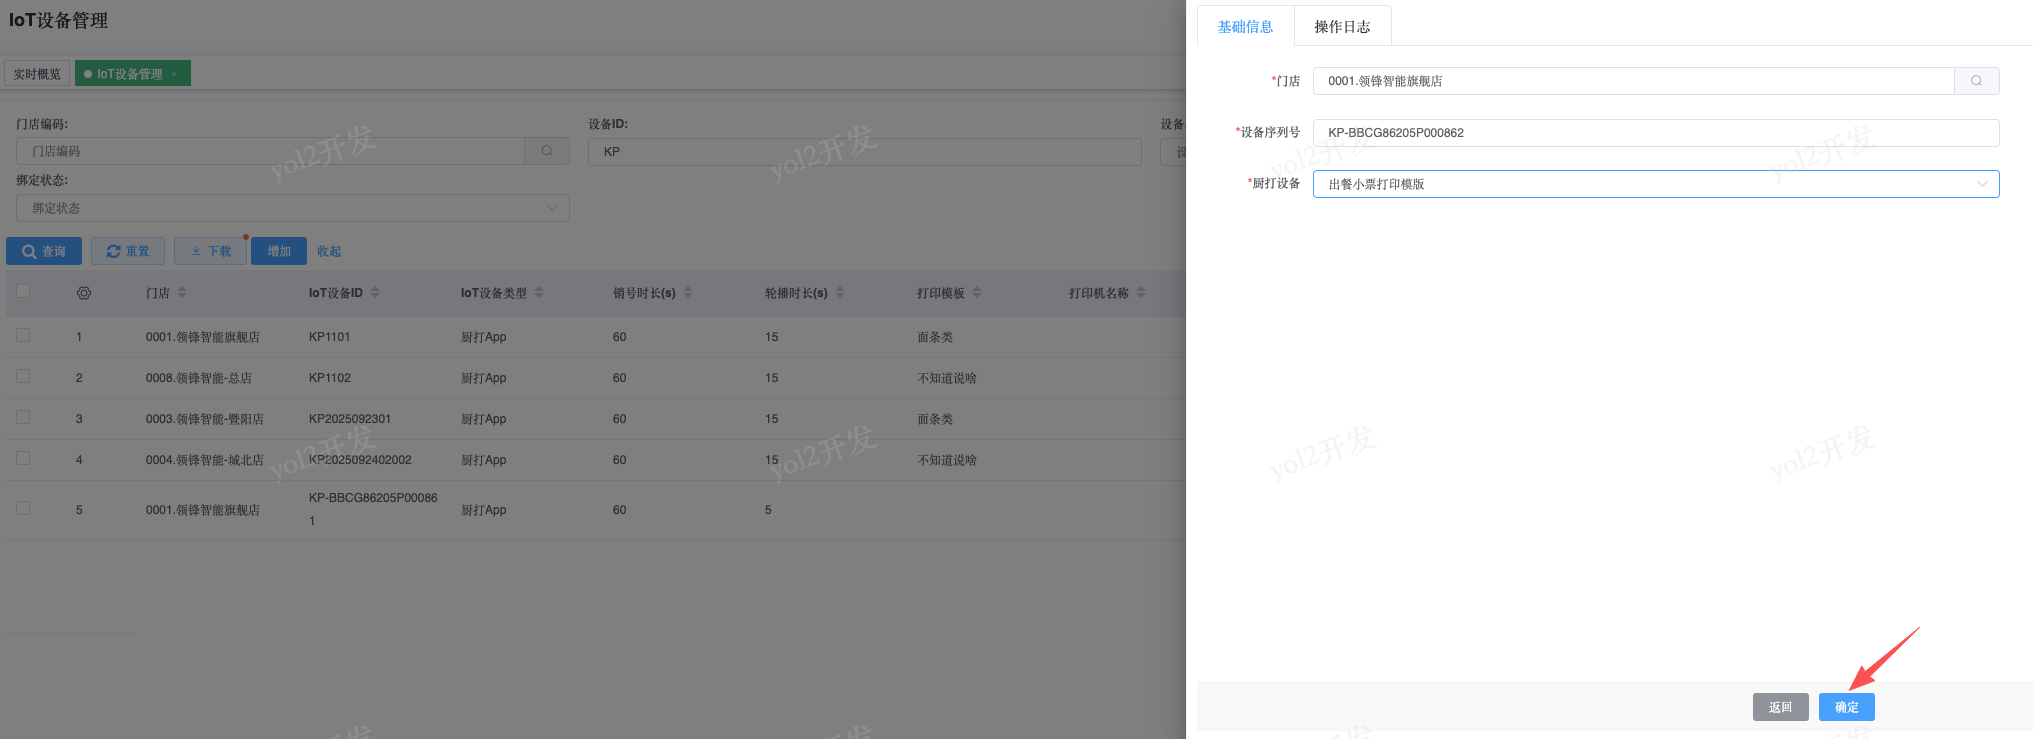Click the store search magnifier icon in drawer
The height and width of the screenshot is (739, 2033).
tap(1976, 81)
